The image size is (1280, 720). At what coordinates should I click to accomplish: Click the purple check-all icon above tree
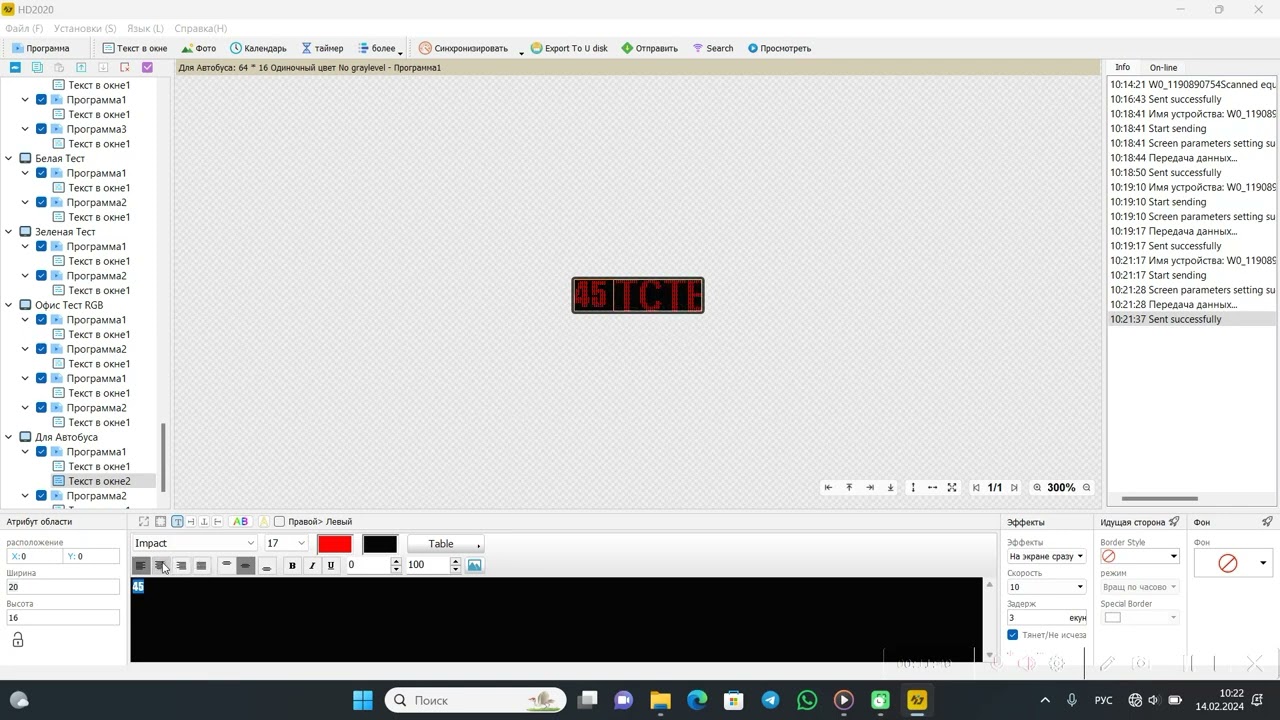[x=147, y=67]
